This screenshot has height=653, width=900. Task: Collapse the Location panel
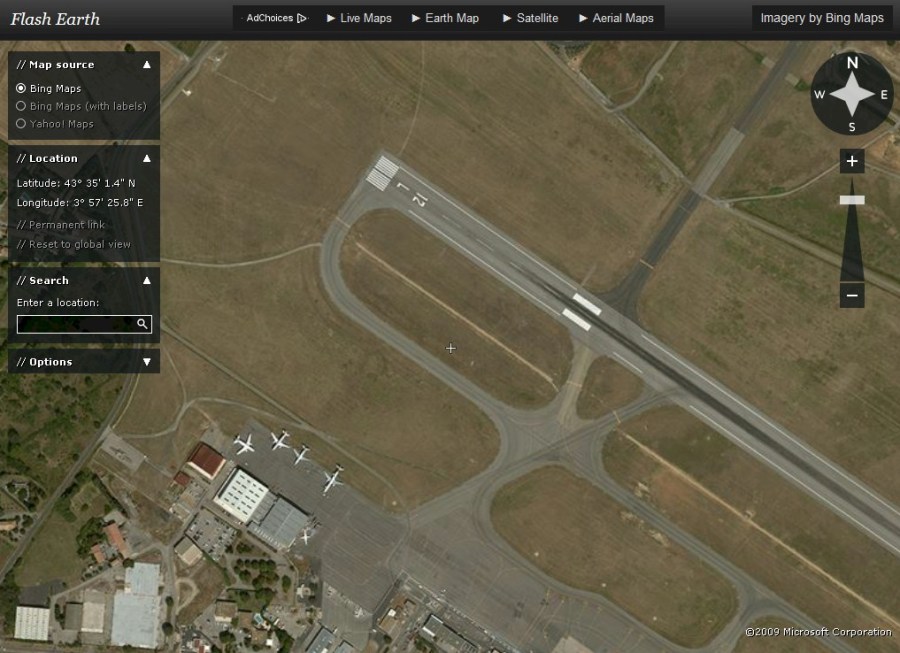147,158
